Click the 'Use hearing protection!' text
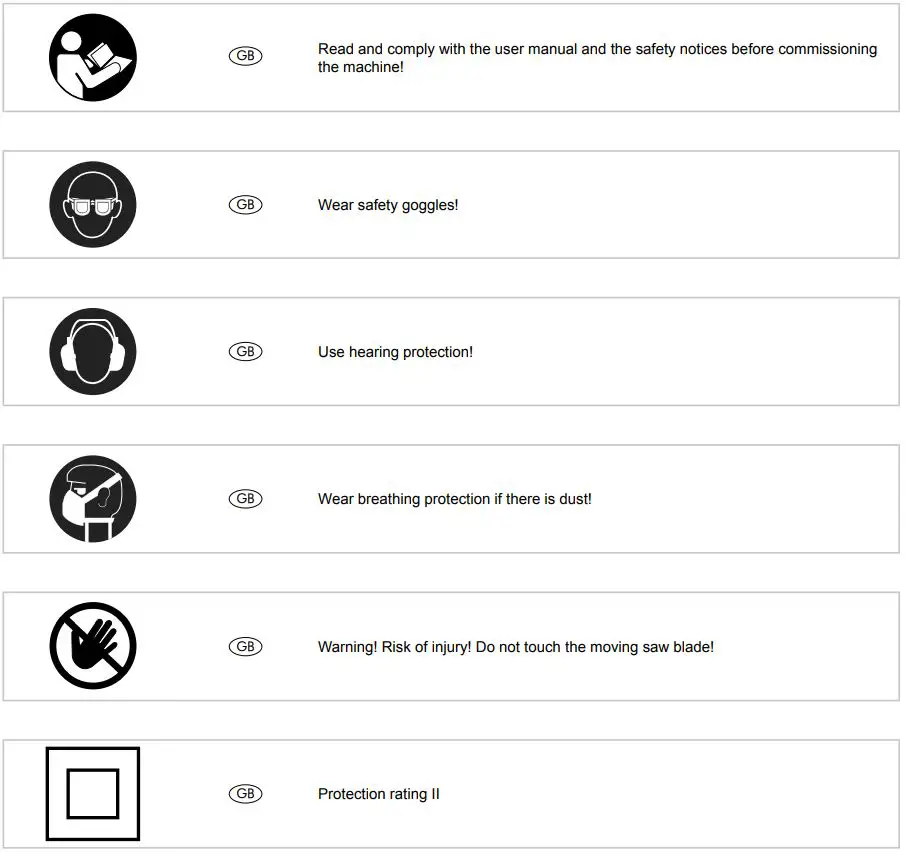905x854 pixels. [395, 353]
